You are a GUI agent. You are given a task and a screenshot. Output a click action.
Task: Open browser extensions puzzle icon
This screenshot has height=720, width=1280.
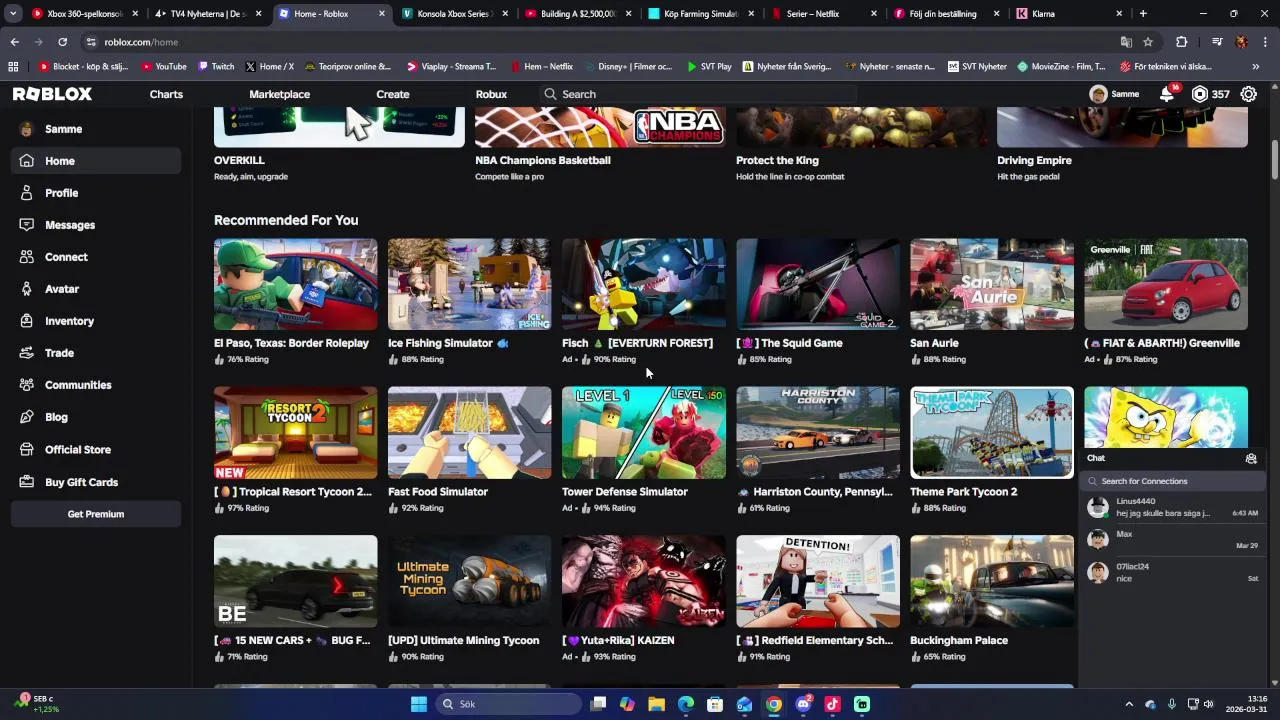click(1182, 42)
